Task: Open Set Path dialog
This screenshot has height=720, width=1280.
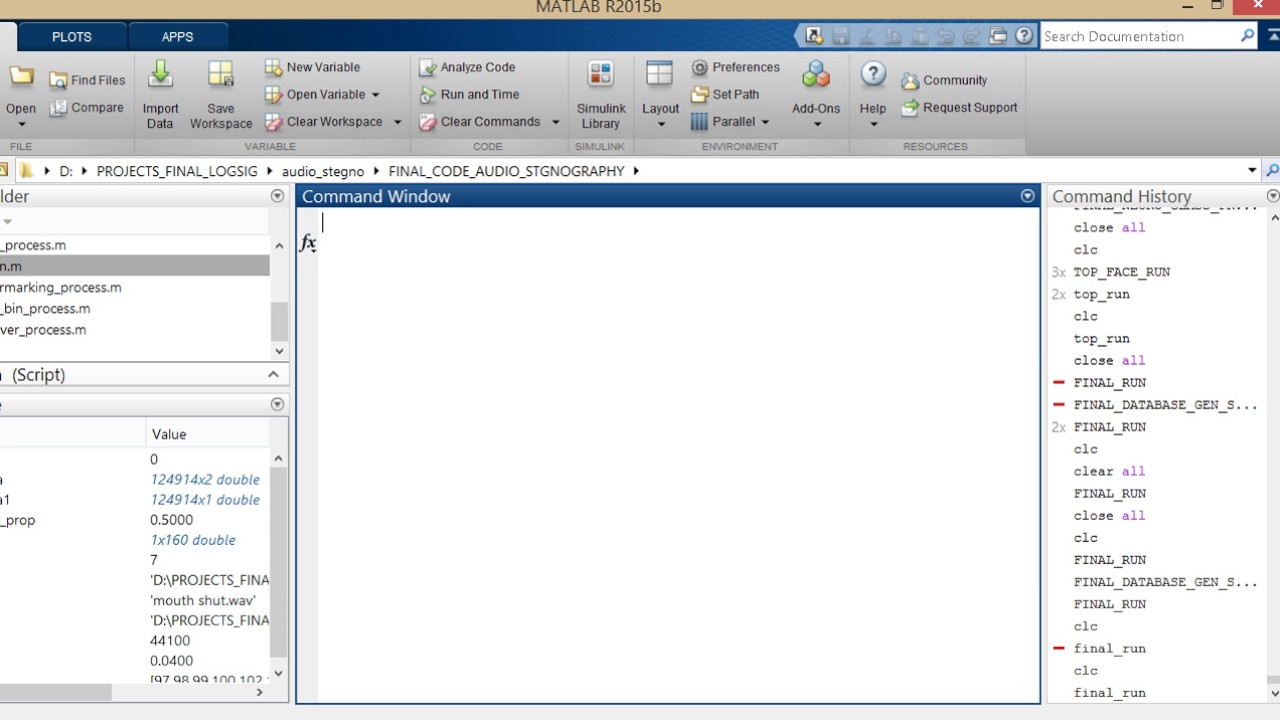Action: 725,94
